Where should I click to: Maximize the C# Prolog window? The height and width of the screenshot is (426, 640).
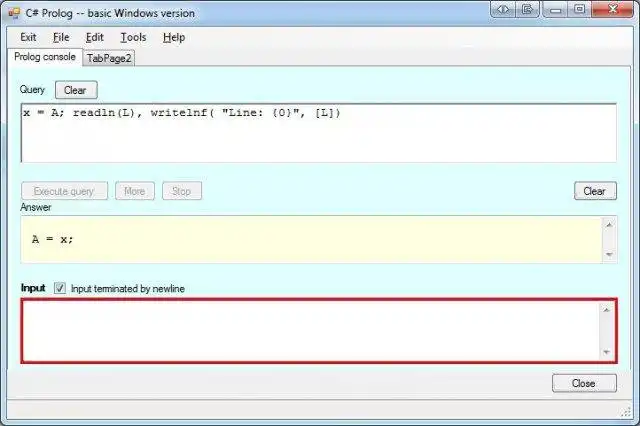coord(579,9)
